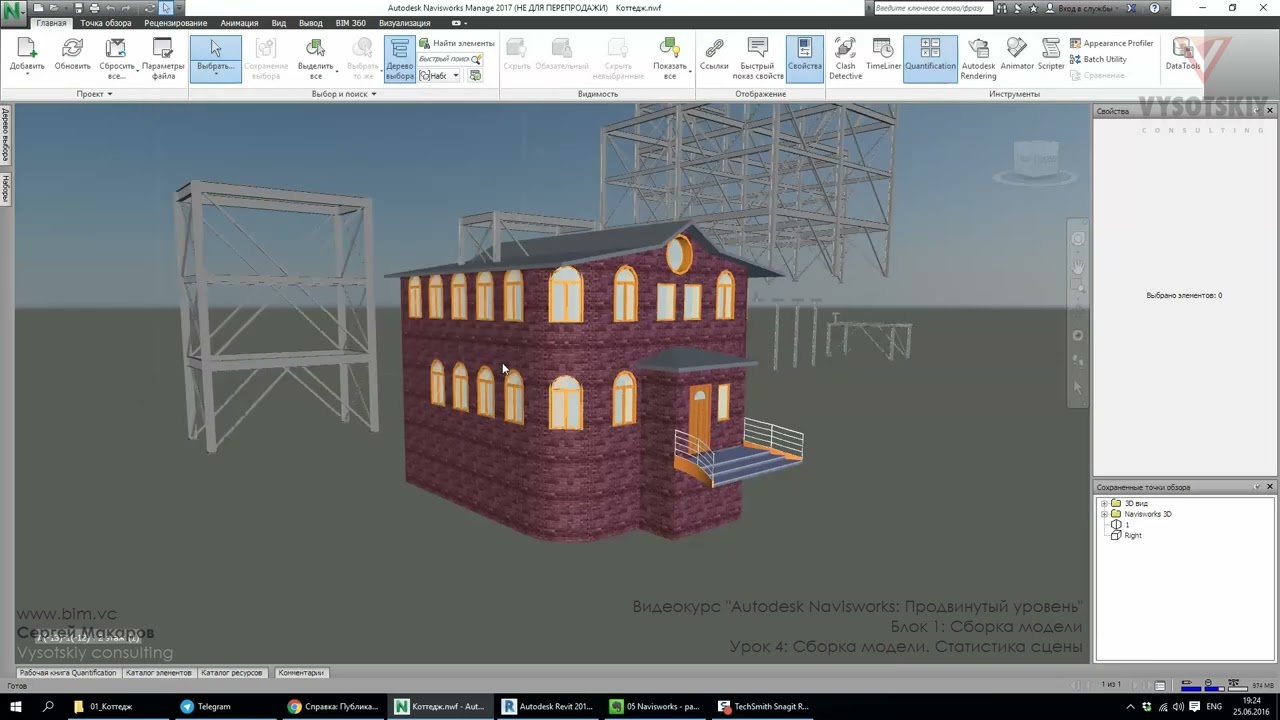Viewport: 1280px width, 720px height.
Task: Activate the Выбрать selection tool
Action: tap(216, 58)
